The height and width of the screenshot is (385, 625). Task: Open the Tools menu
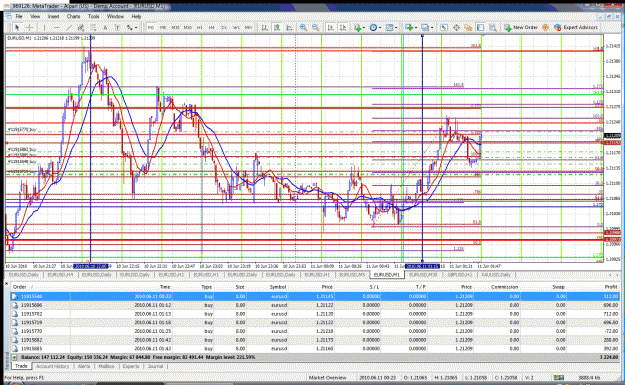point(94,16)
